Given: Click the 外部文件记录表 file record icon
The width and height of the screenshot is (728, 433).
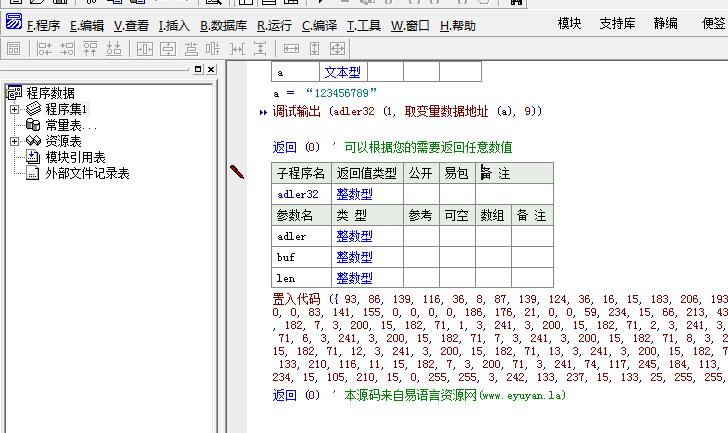Looking at the screenshot, I should click(33, 173).
